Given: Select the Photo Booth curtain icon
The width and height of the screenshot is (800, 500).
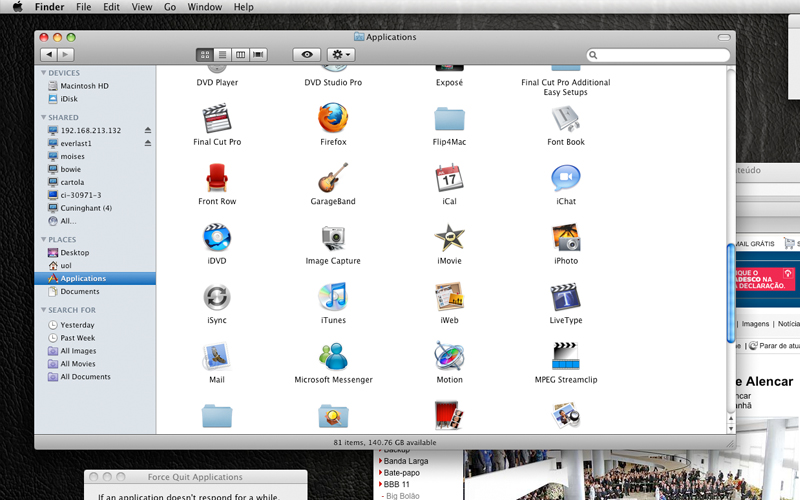Looking at the screenshot, I should tap(449, 415).
